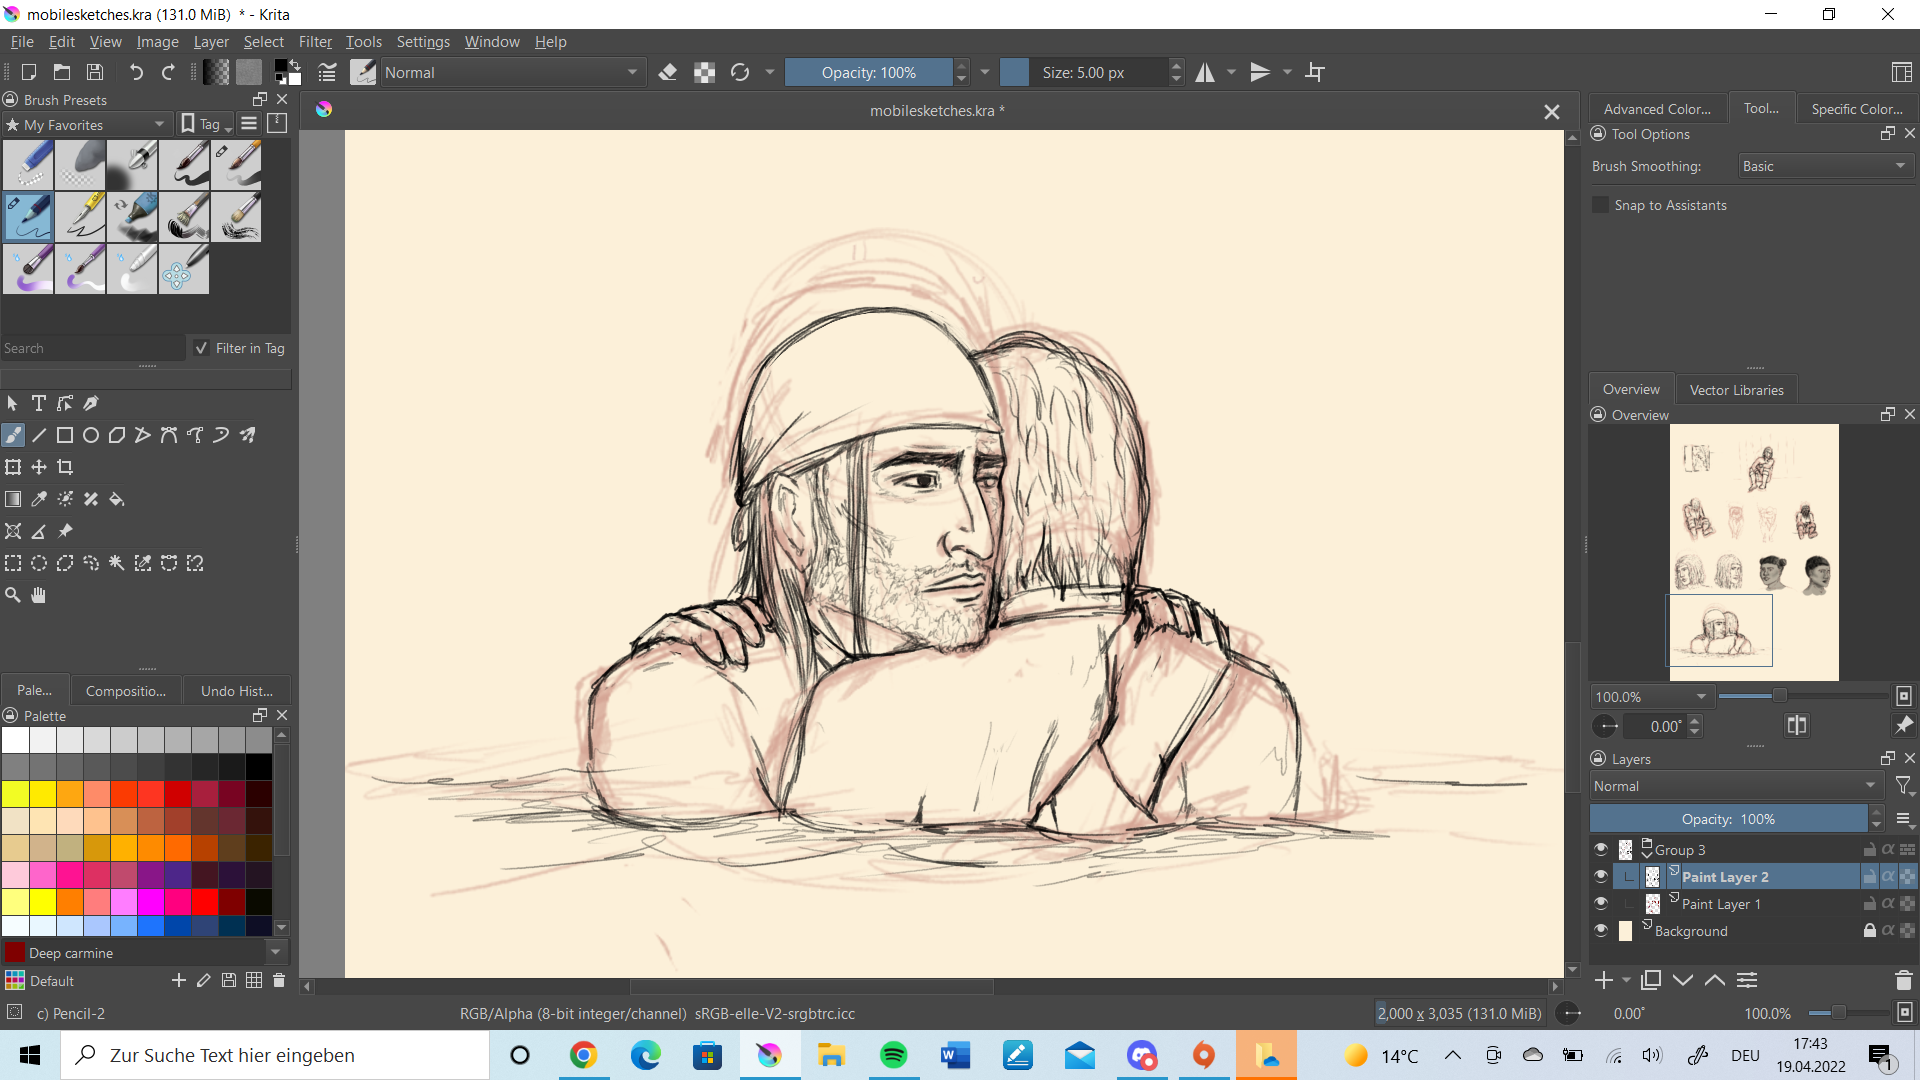
Task: Enable Snap to Assistants checkbox
Action: pos(1601,205)
